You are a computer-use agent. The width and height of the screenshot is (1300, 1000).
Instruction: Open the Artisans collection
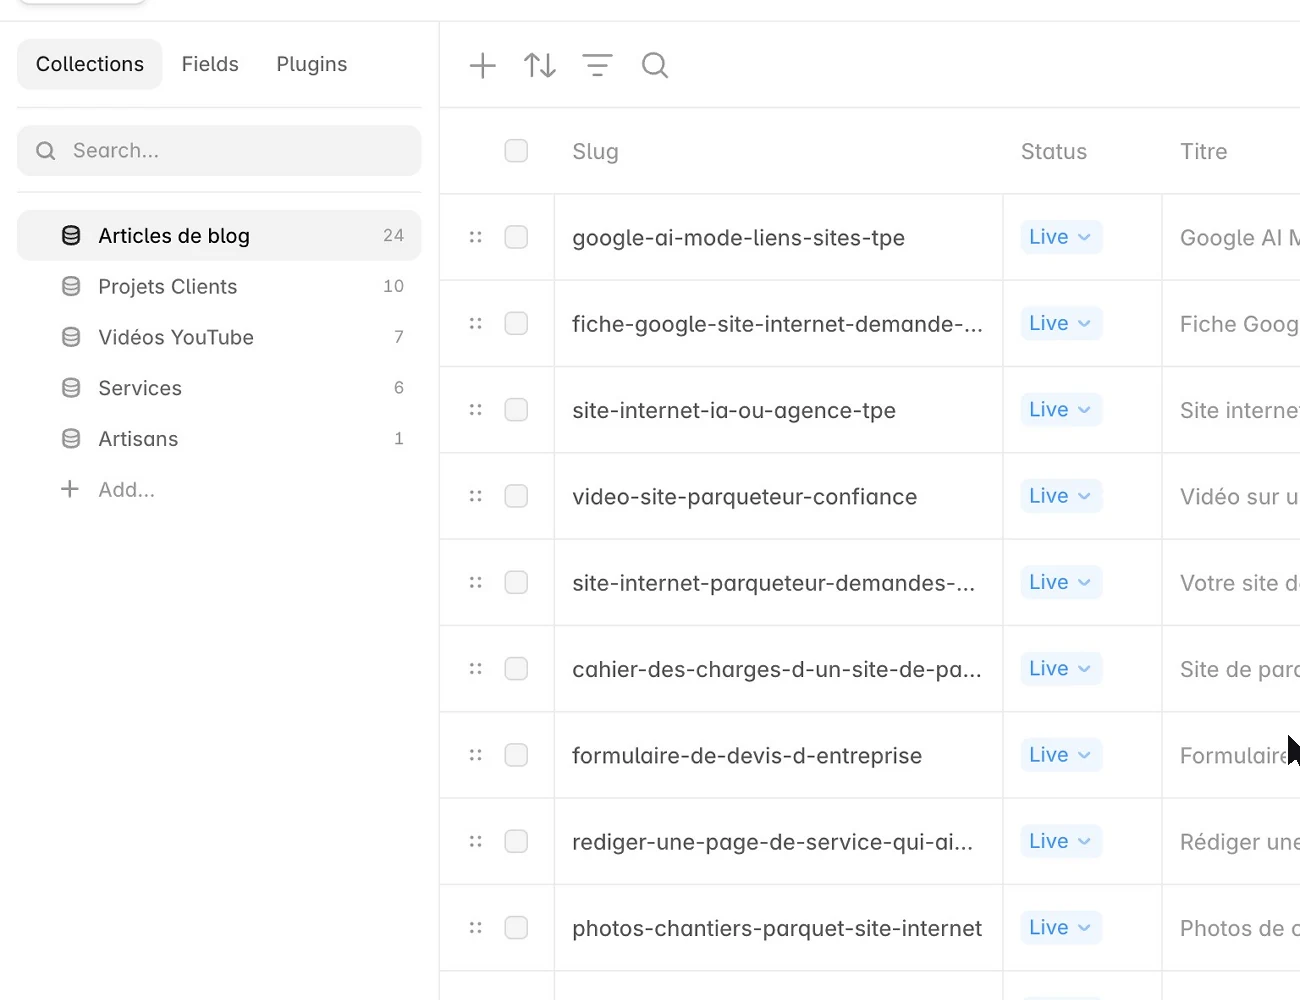point(219,439)
